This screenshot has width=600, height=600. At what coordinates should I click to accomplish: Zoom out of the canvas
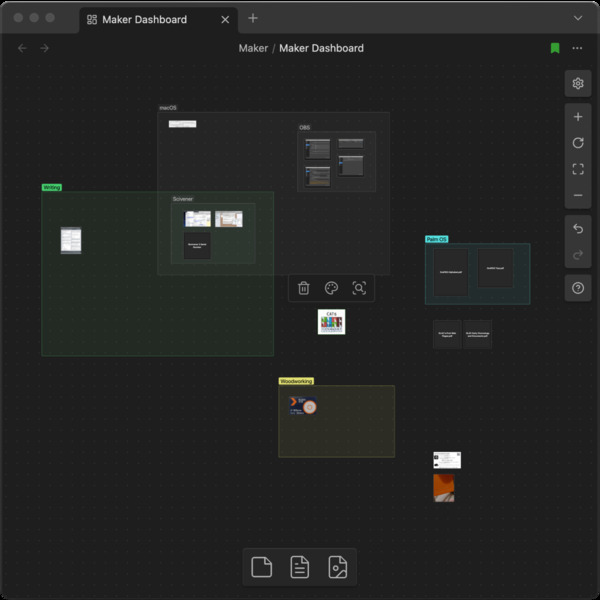click(577, 195)
